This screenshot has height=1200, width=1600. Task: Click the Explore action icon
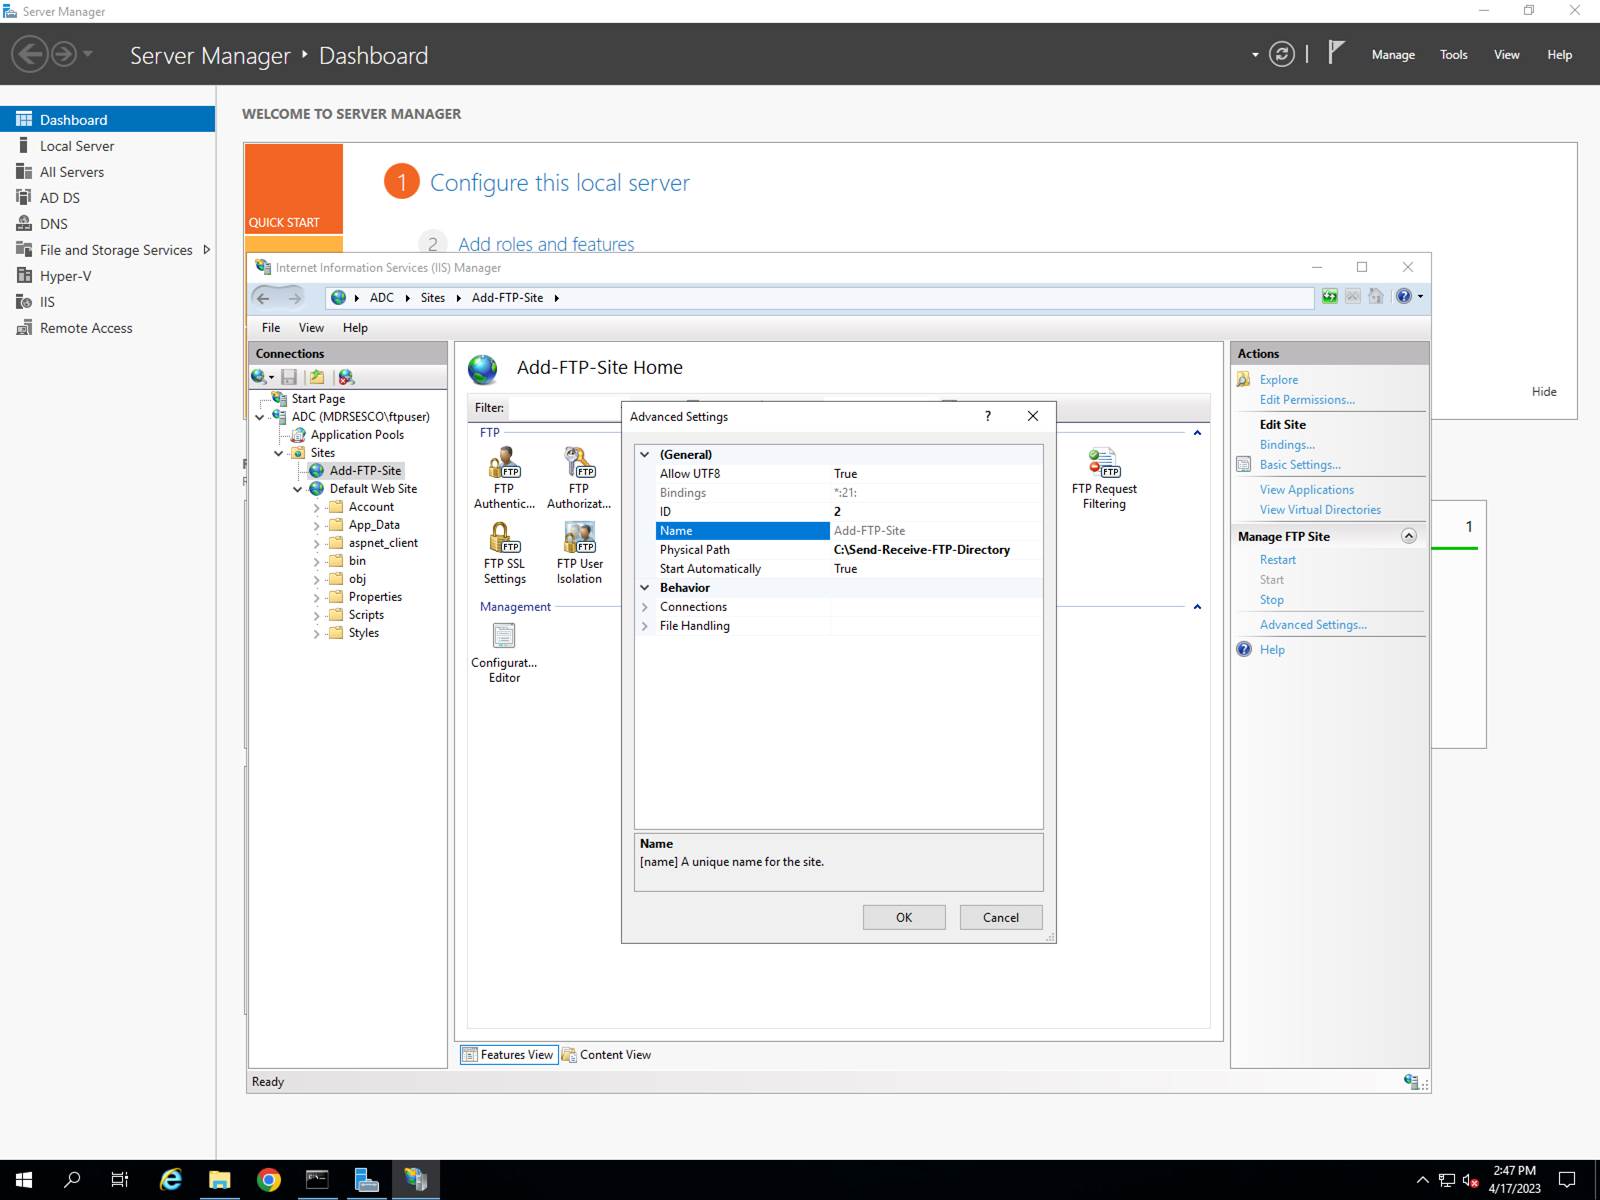(x=1244, y=380)
